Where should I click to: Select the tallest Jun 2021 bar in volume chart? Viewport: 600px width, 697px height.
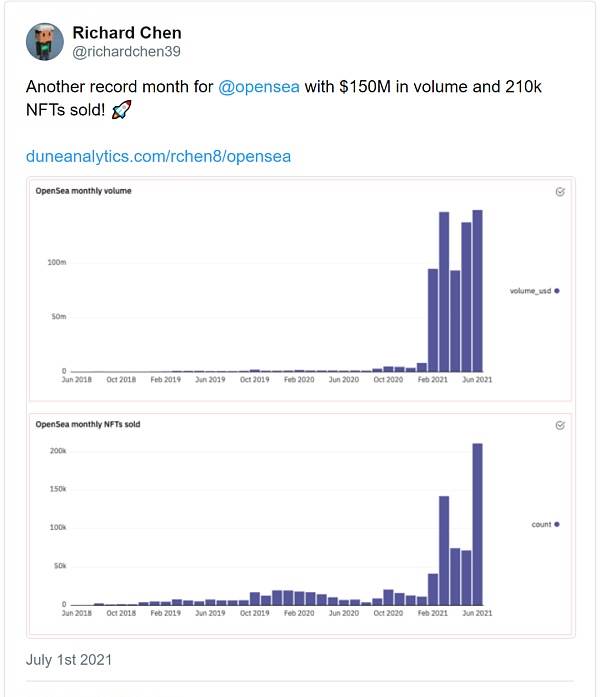[477, 291]
